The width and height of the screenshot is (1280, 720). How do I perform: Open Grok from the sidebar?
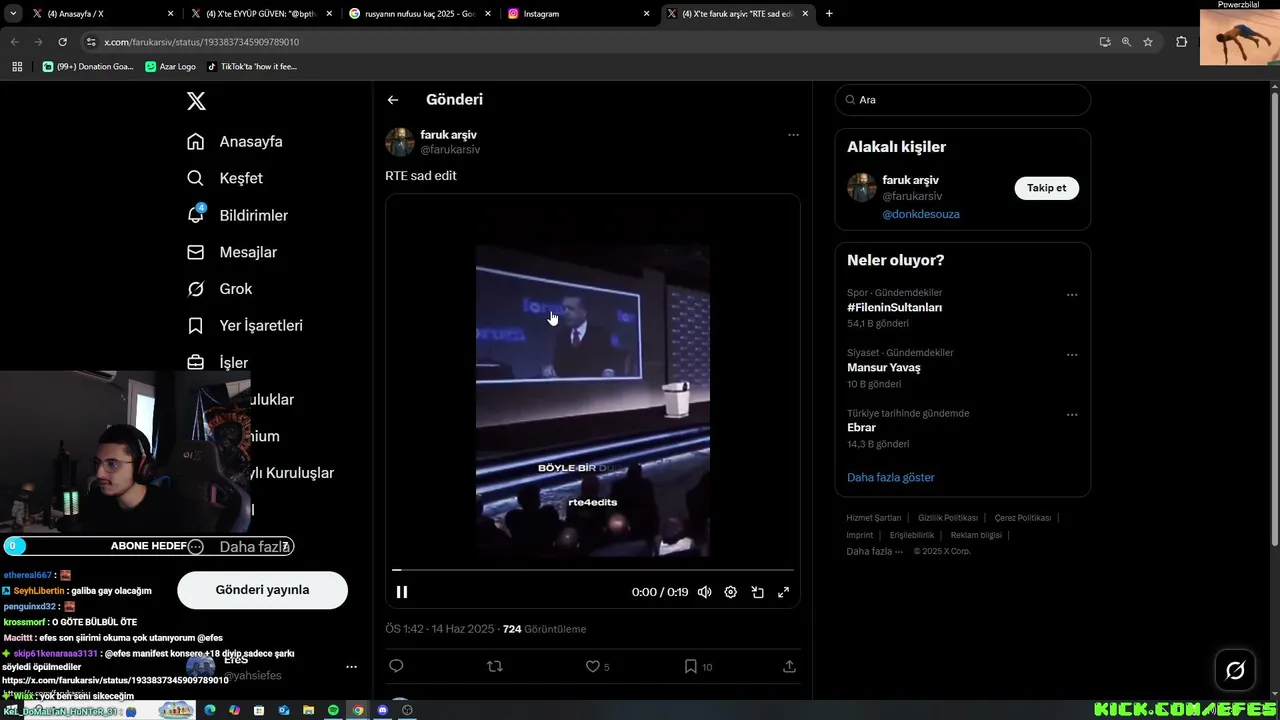coord(219,289)
